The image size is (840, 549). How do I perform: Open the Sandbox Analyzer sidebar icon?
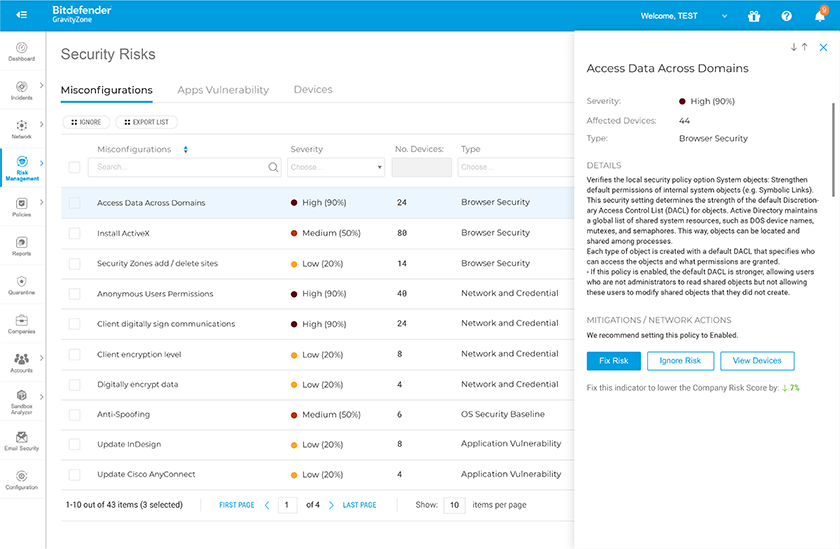pos(21,395)
